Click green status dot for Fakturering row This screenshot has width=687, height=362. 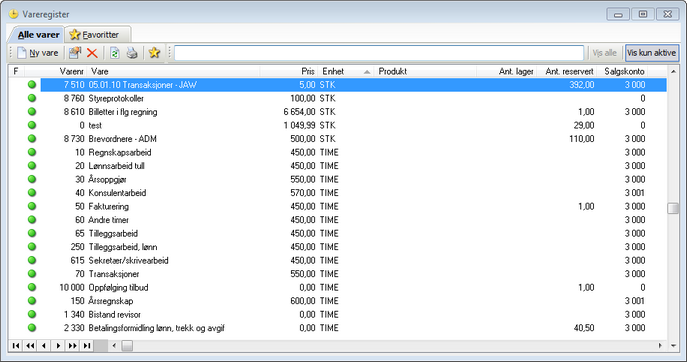(x=32, y=206)
